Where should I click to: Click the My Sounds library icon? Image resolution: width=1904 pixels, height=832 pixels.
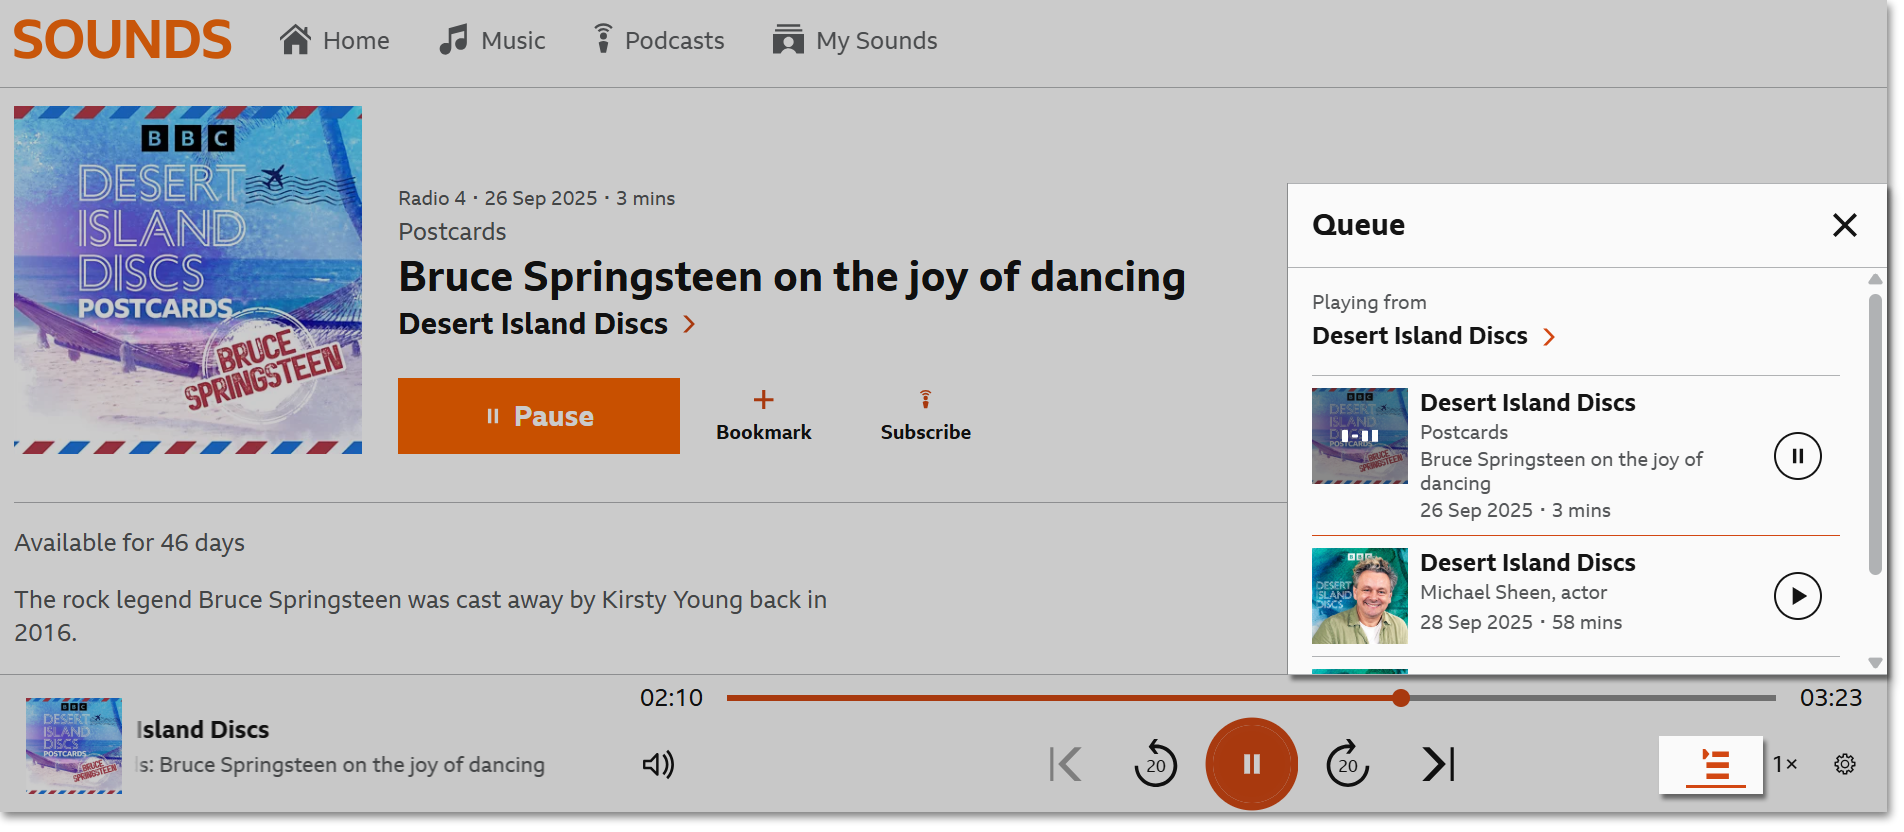pos(788,40)
